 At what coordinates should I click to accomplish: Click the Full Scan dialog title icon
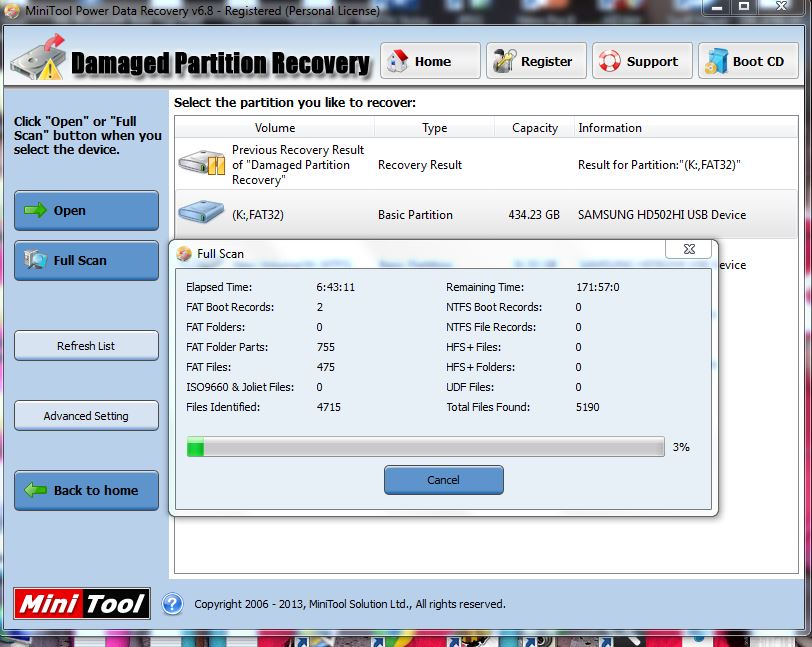tap(184, 254)
